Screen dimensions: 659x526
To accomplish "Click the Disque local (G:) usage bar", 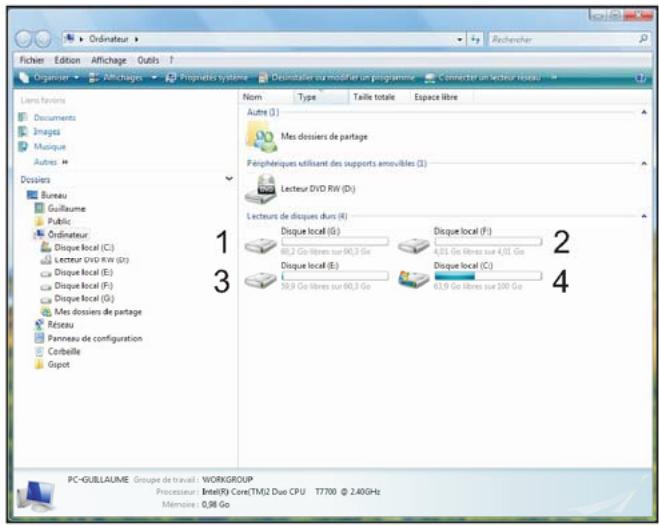I will (x=335, y=242).
